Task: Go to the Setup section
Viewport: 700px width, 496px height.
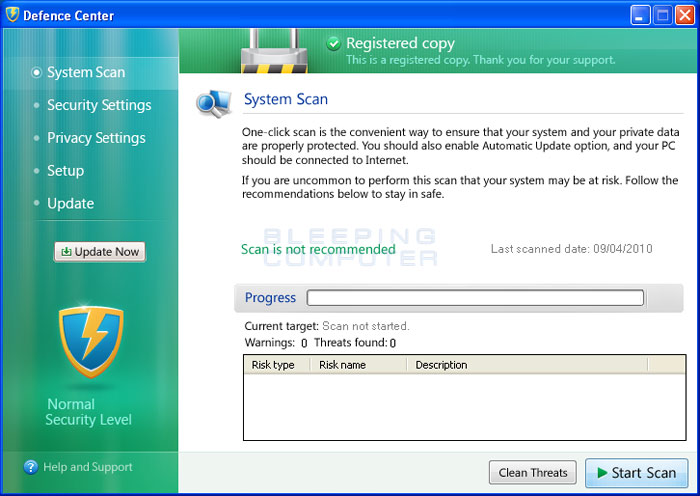Action: coord(65,171)
